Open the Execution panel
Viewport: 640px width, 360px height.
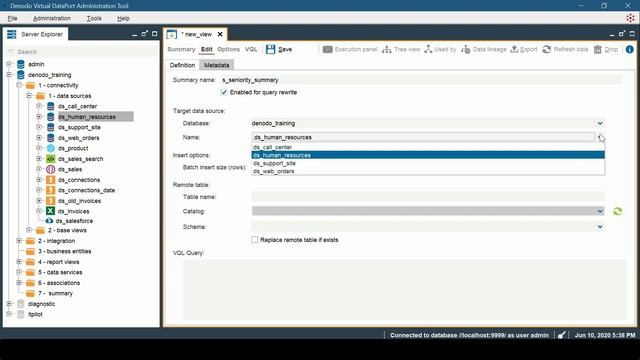coord(350,49)
